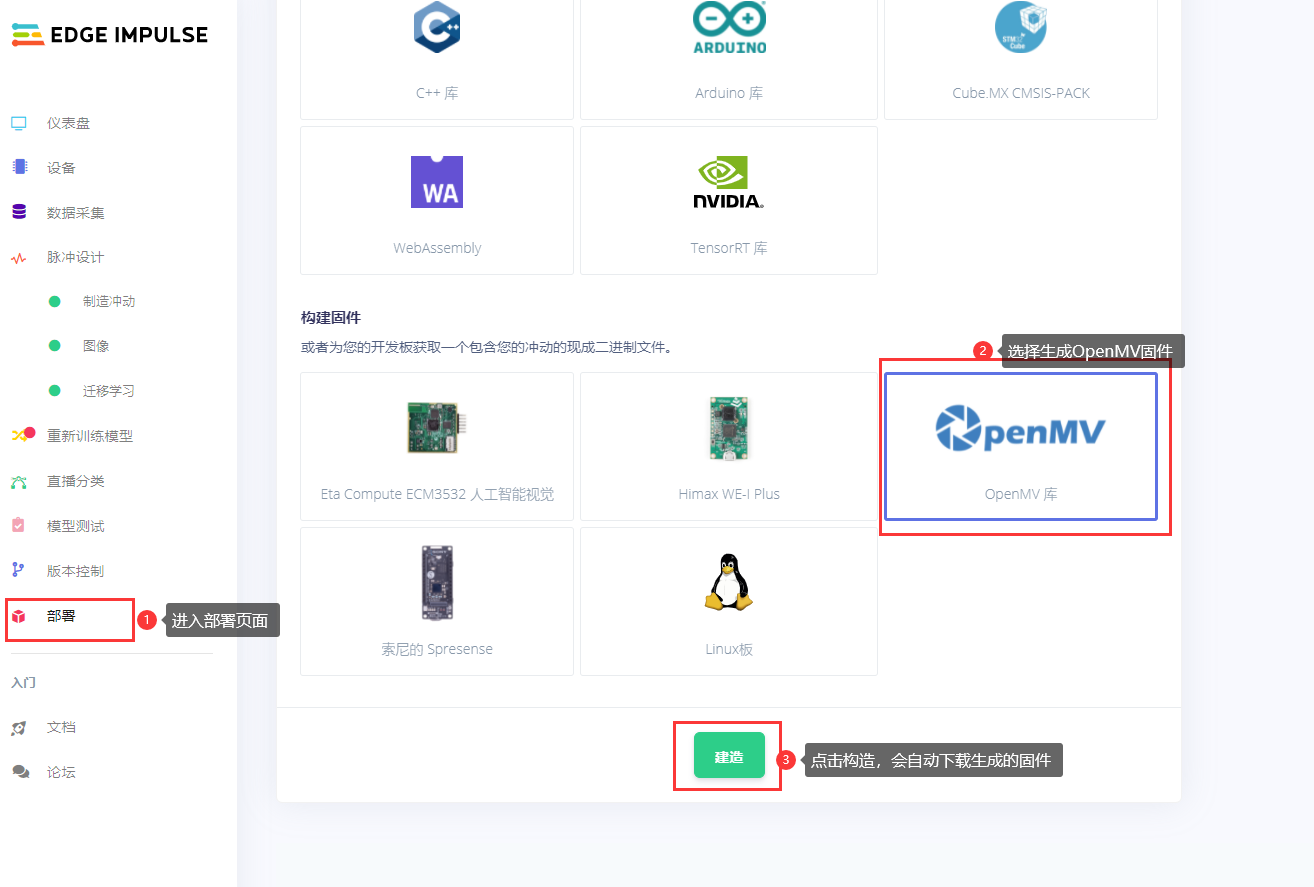Select the OpenMV 库 deployment option
Image resolution: width=1314 pixels, height=887 pixels.
pyautogui.click(x=1022, y=445)
